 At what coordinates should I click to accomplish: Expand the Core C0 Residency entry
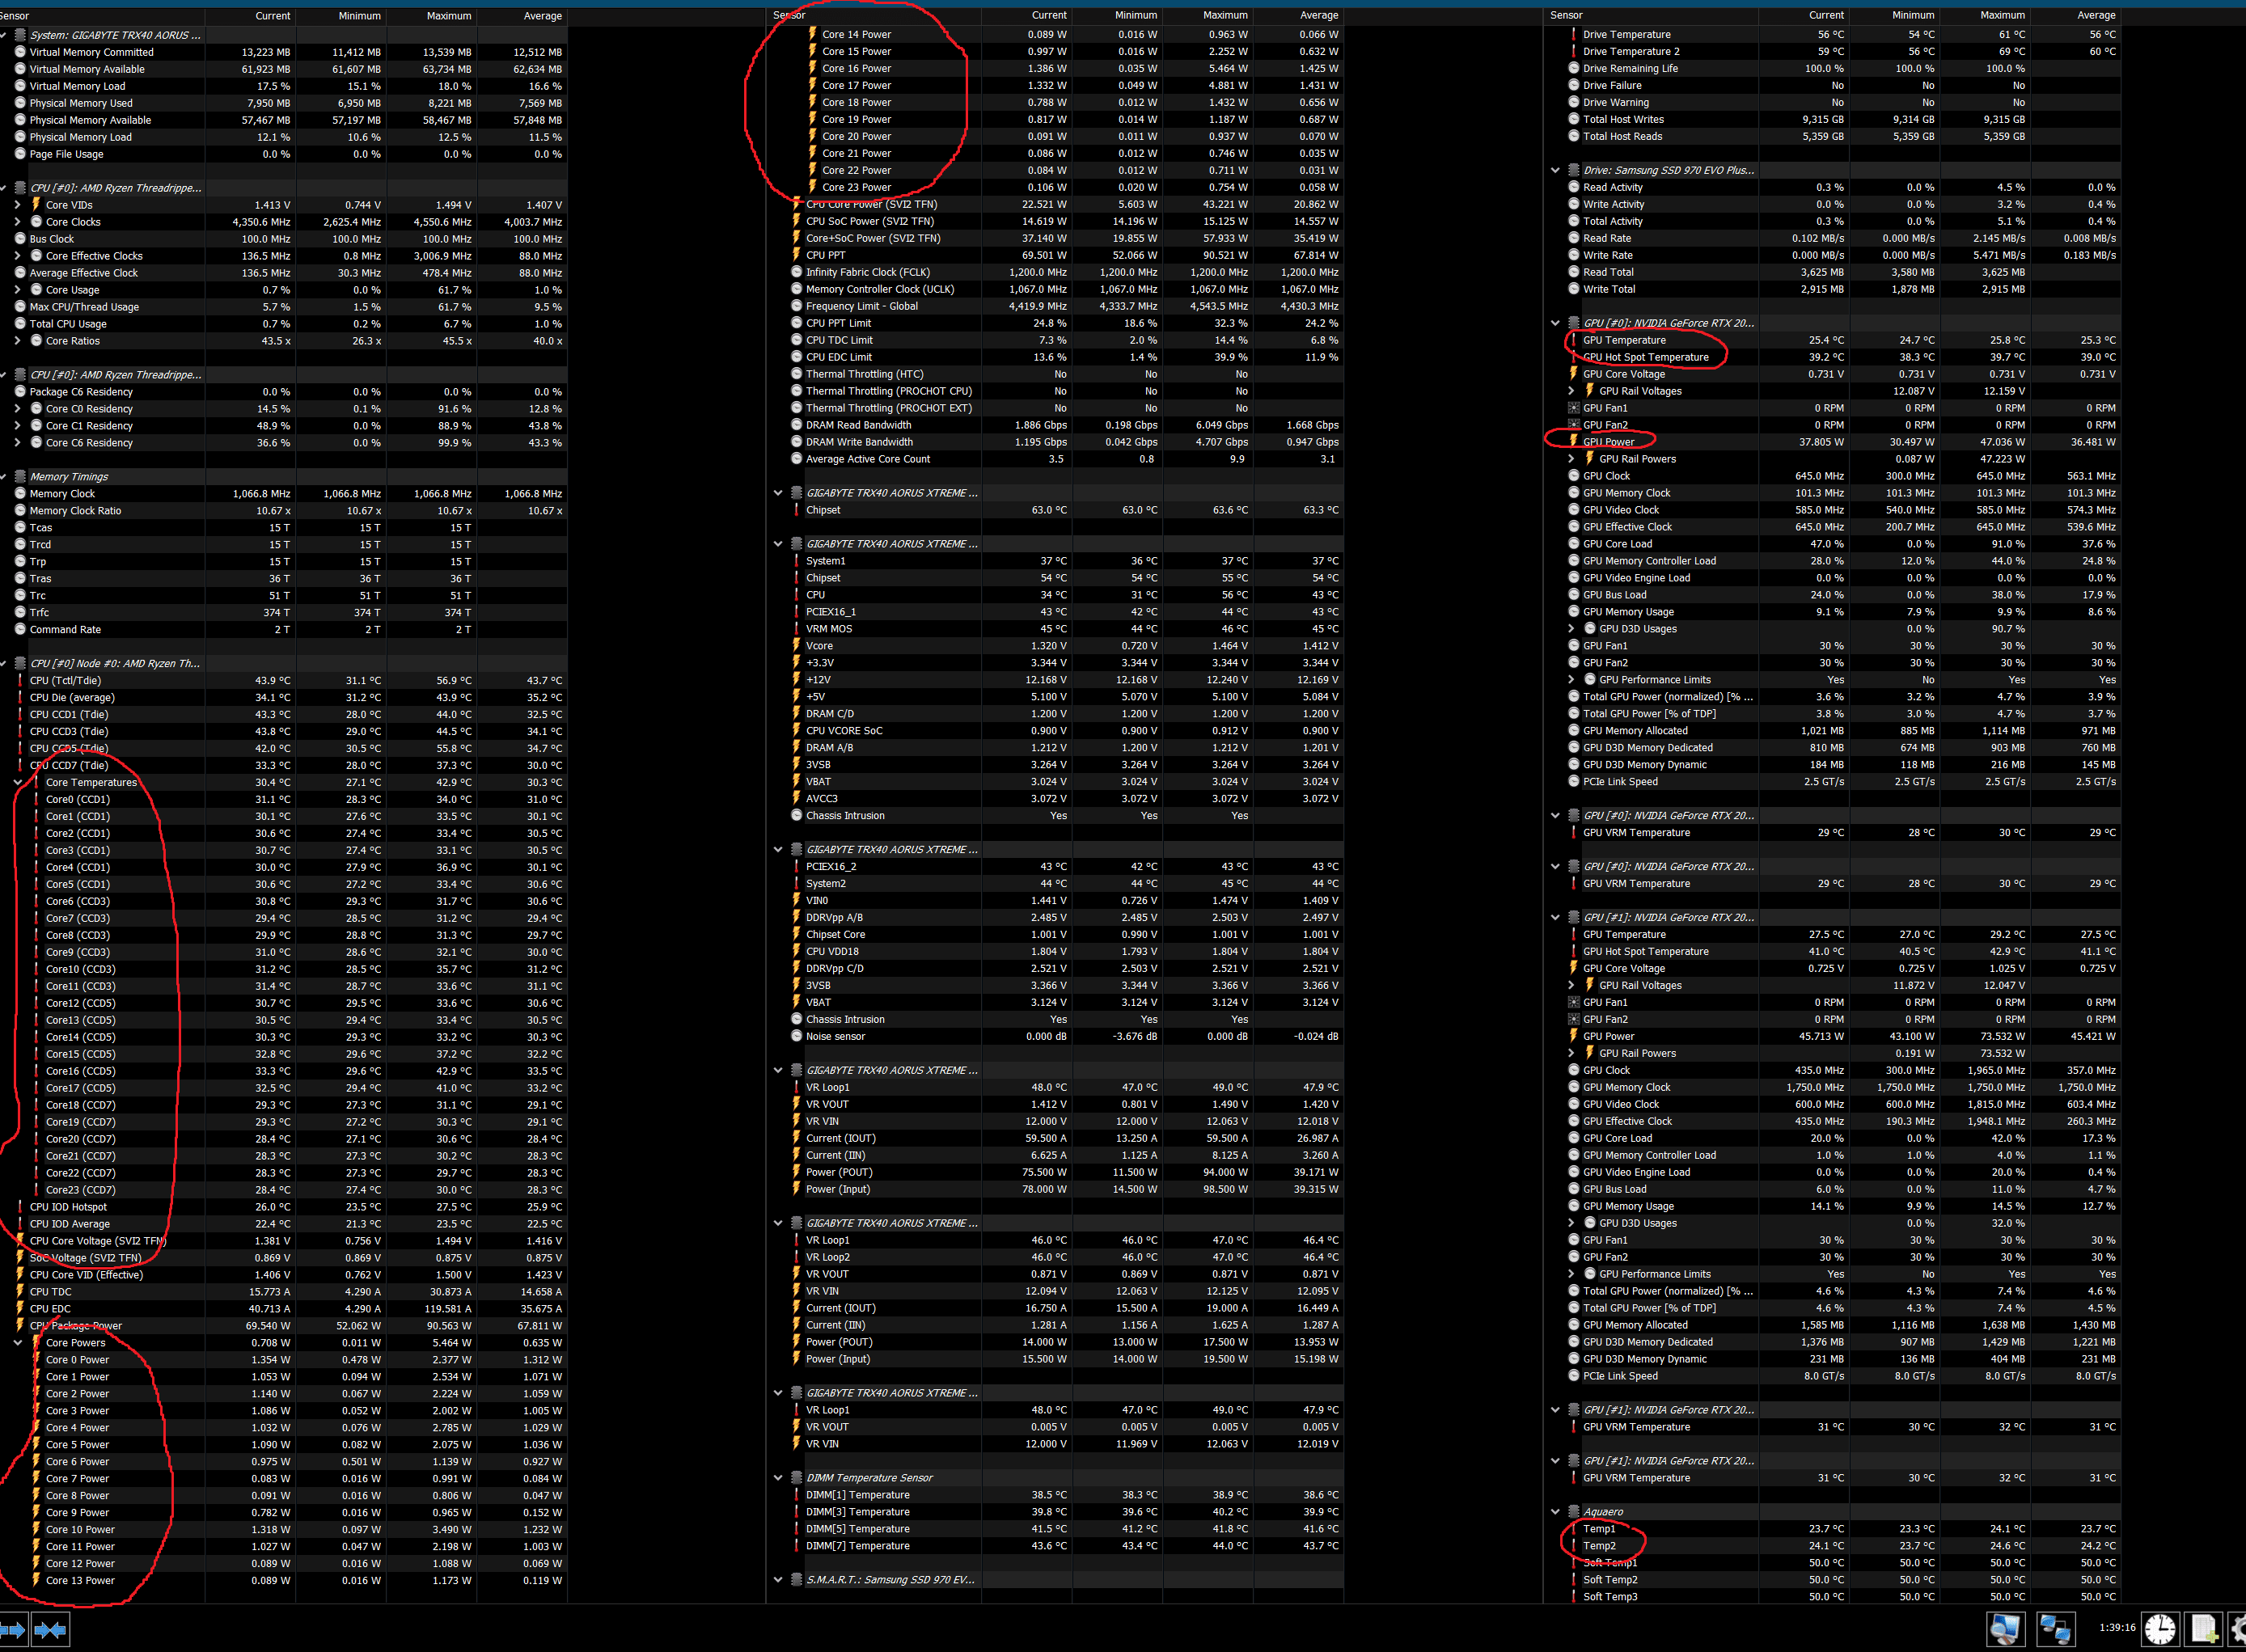coord(17,409)
